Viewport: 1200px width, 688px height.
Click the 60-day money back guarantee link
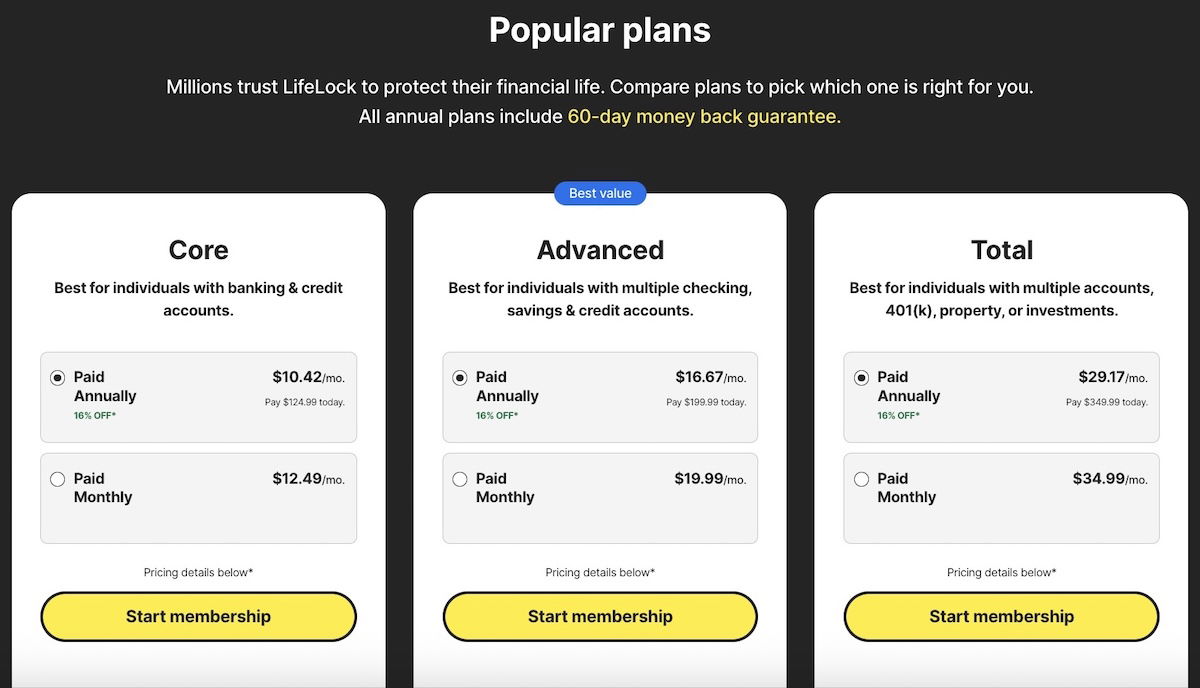pos(704,117)
